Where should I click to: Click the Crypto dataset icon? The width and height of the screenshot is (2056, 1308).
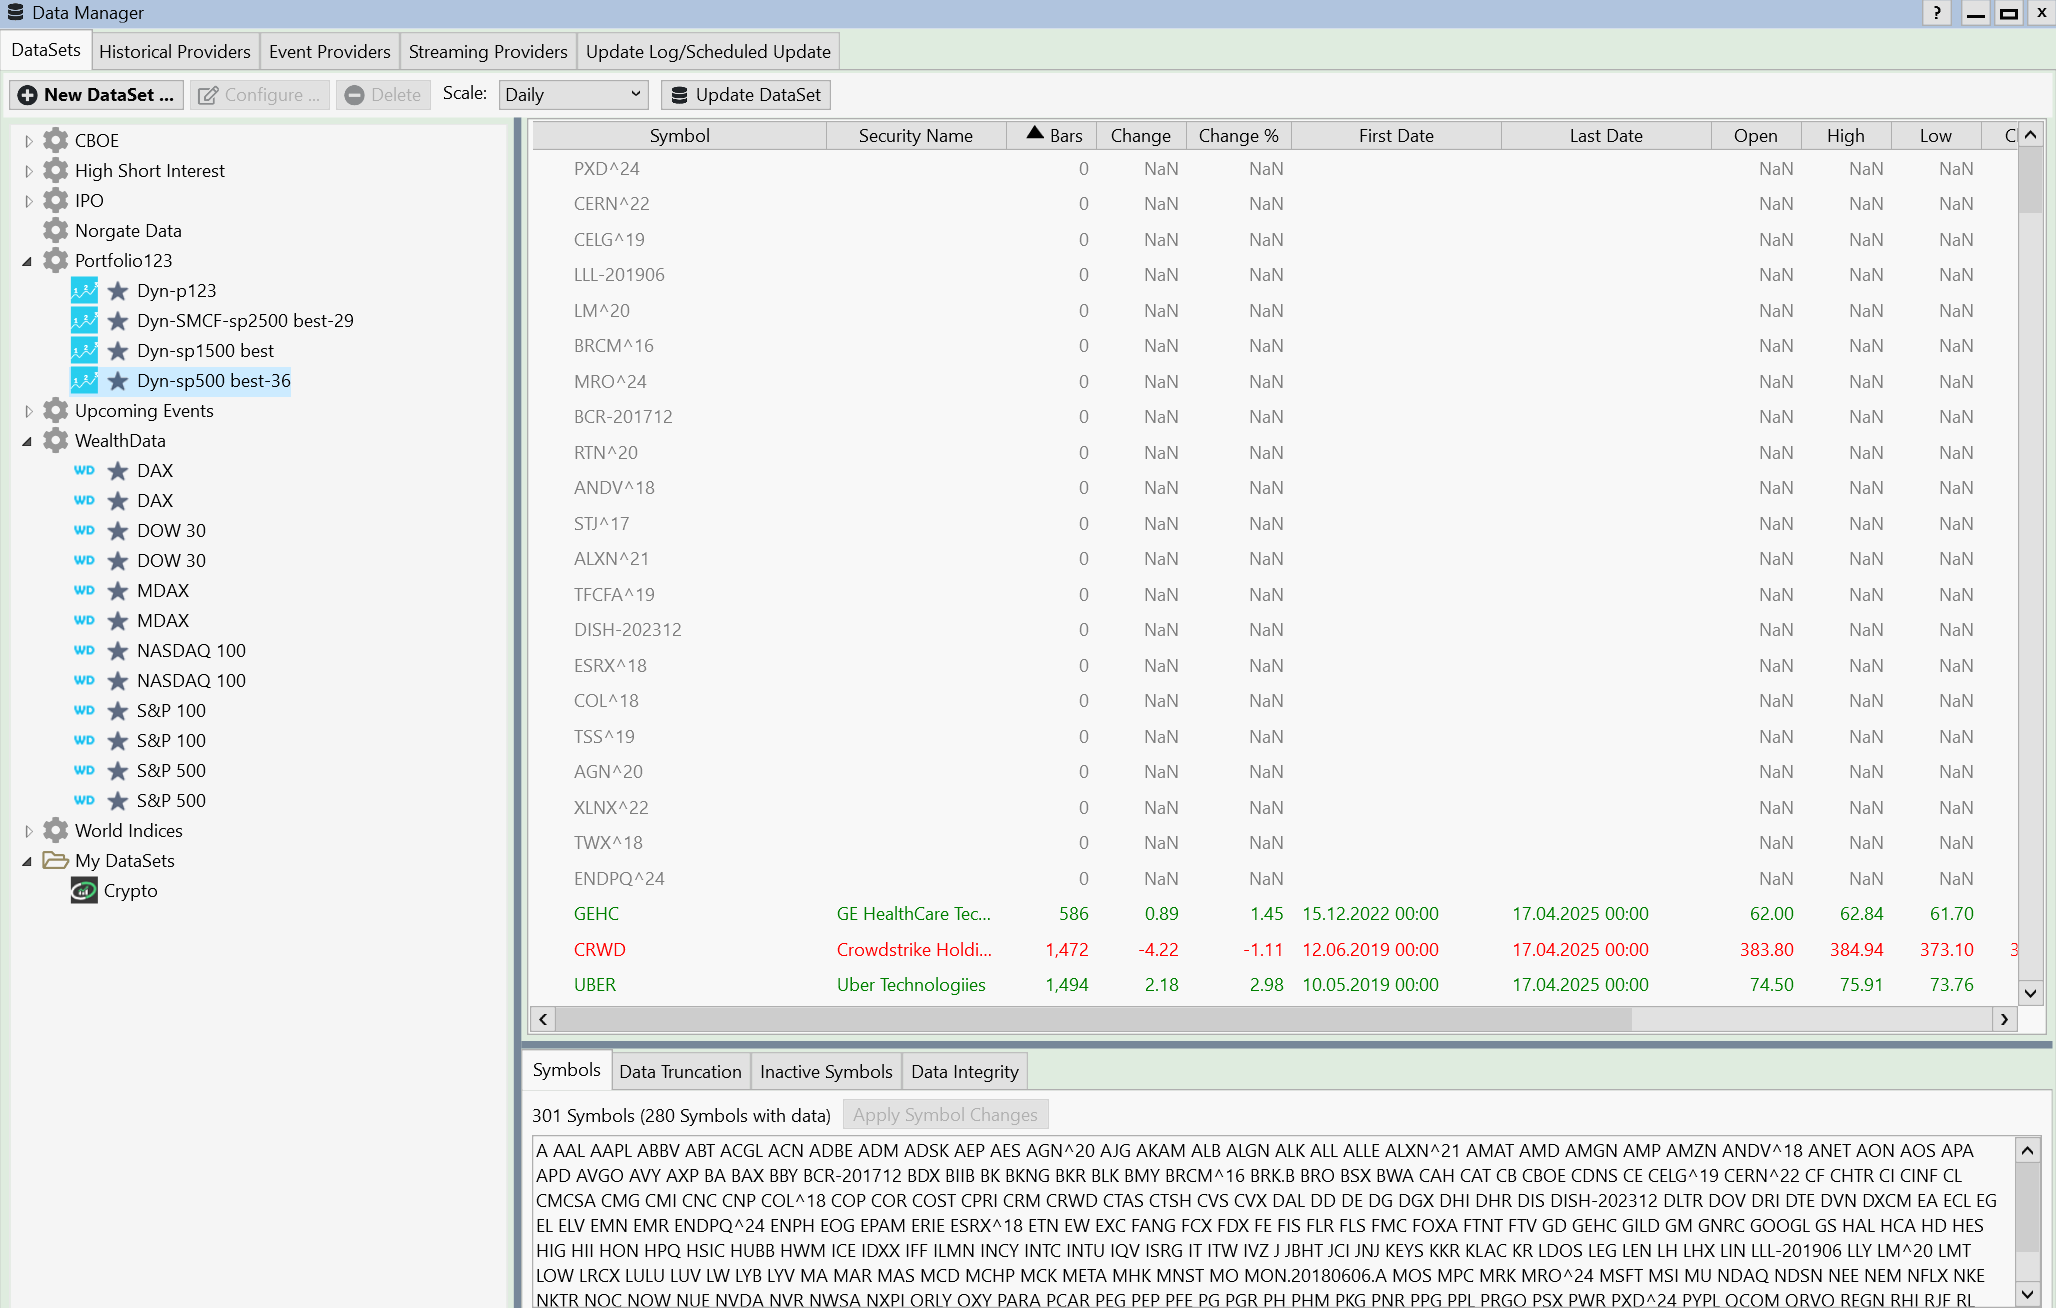pos(84,890)
